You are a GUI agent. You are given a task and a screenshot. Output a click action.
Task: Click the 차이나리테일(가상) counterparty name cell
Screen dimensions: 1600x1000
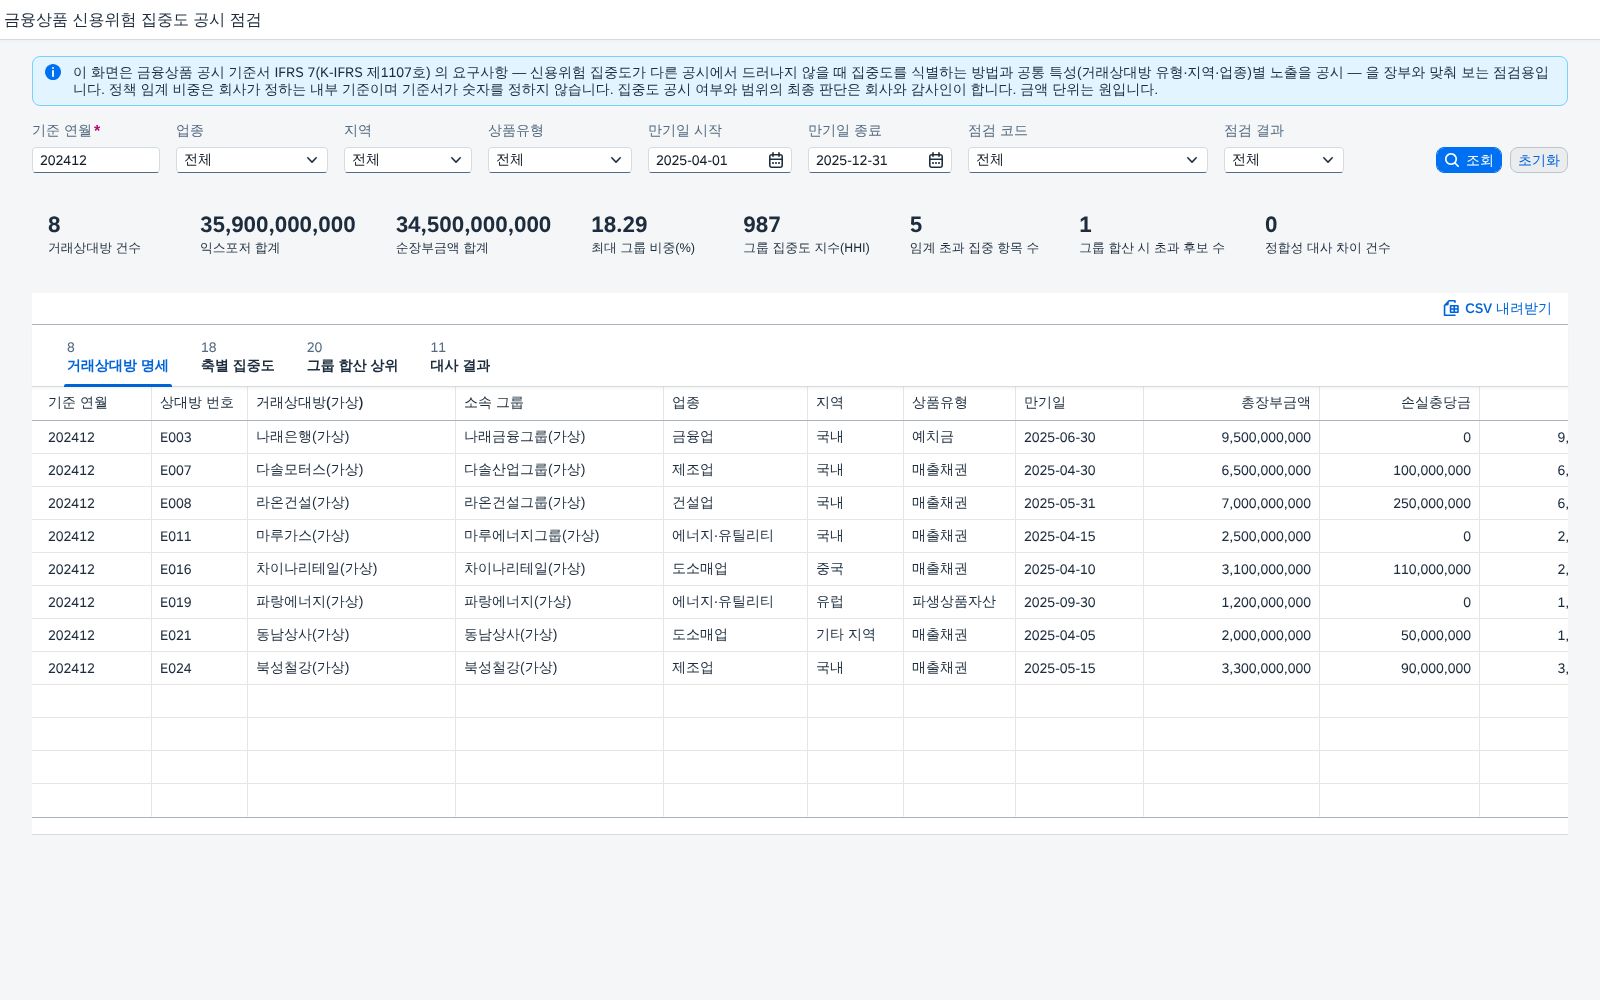[352, 569]
